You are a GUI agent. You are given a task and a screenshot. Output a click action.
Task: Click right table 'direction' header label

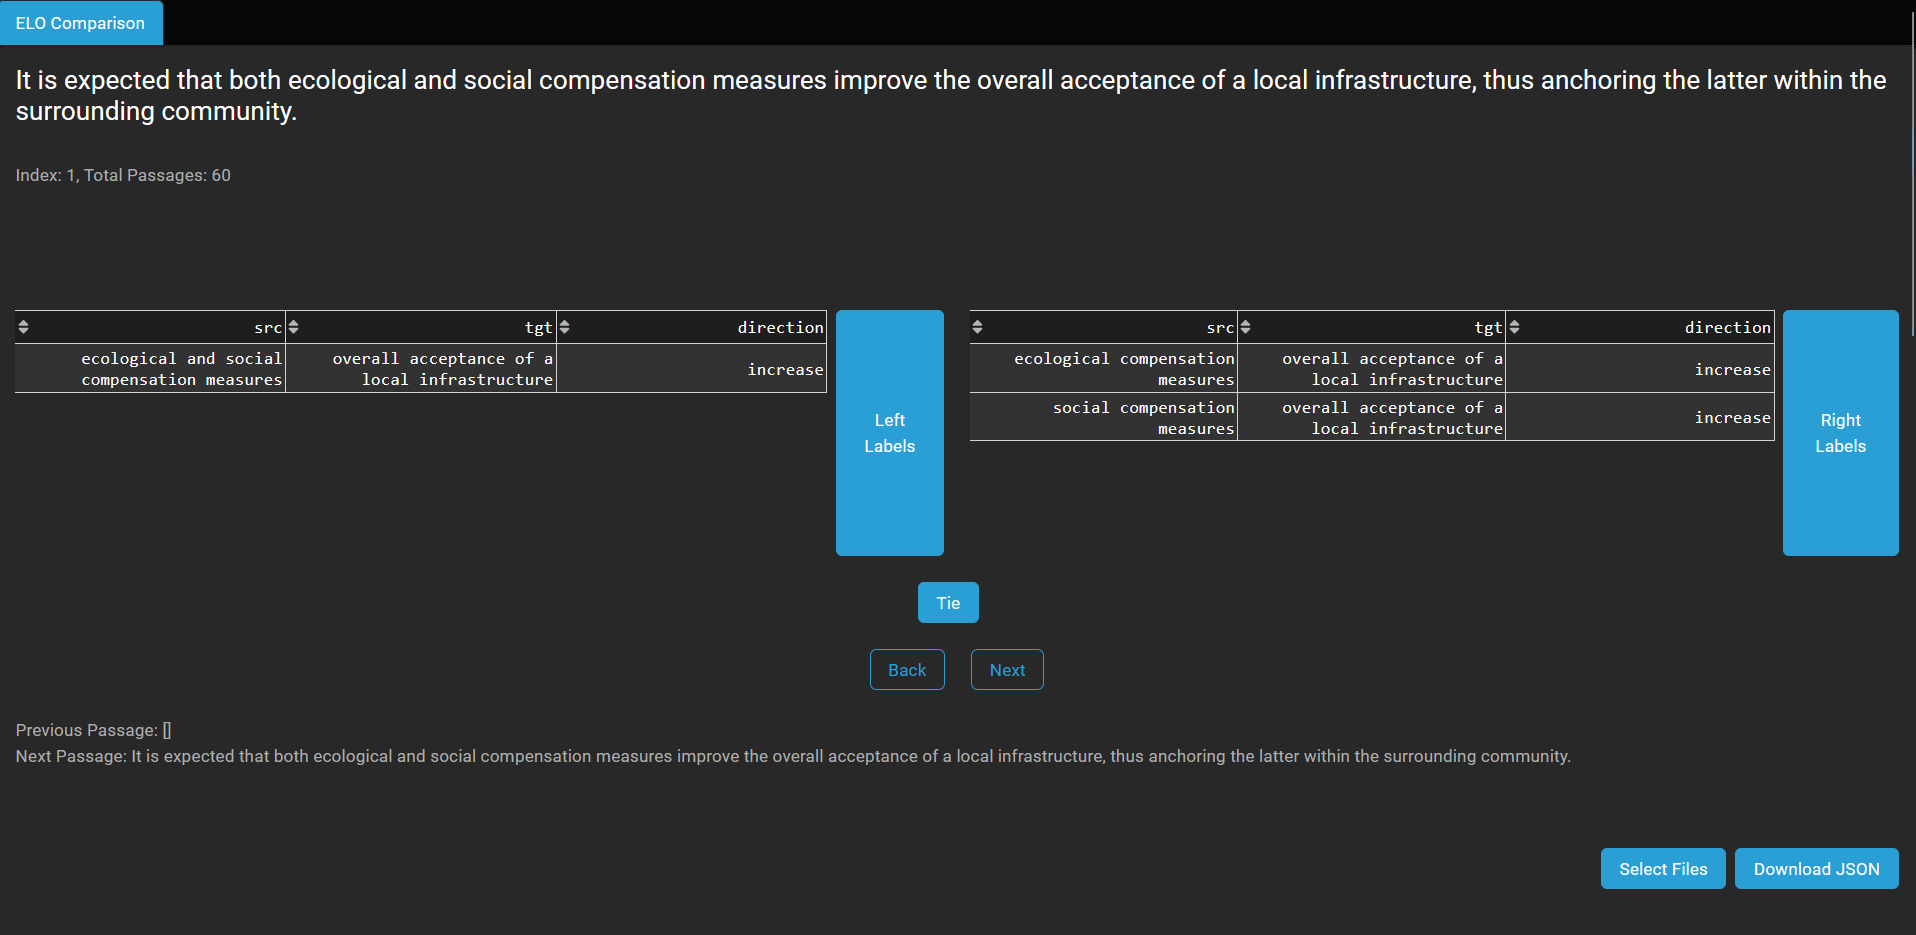pyautogui.click(x=1727, y=327)
